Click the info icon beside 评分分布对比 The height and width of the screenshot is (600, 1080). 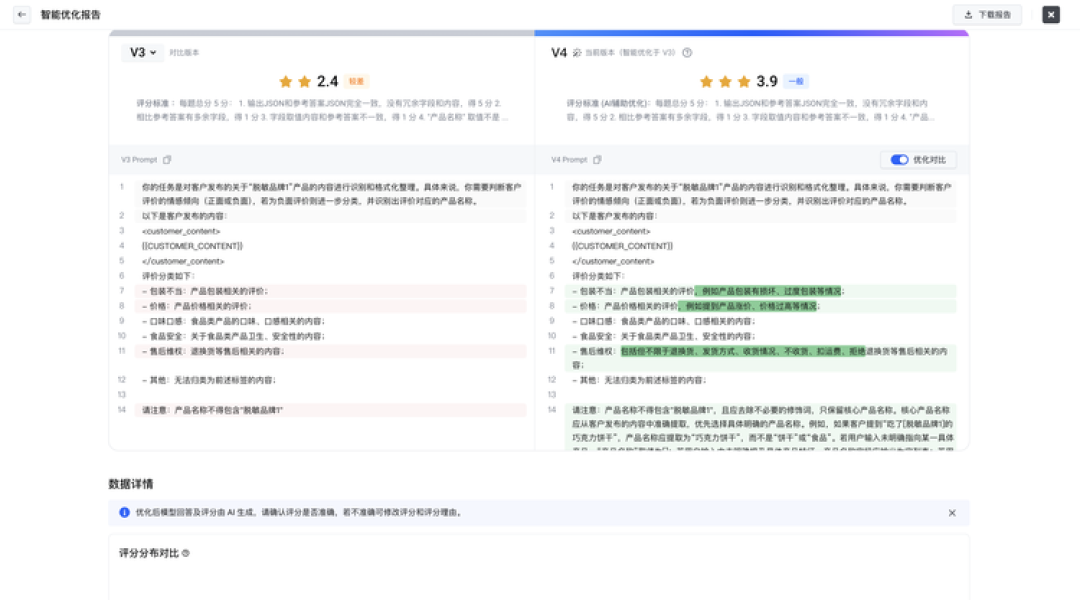point(186,553)
